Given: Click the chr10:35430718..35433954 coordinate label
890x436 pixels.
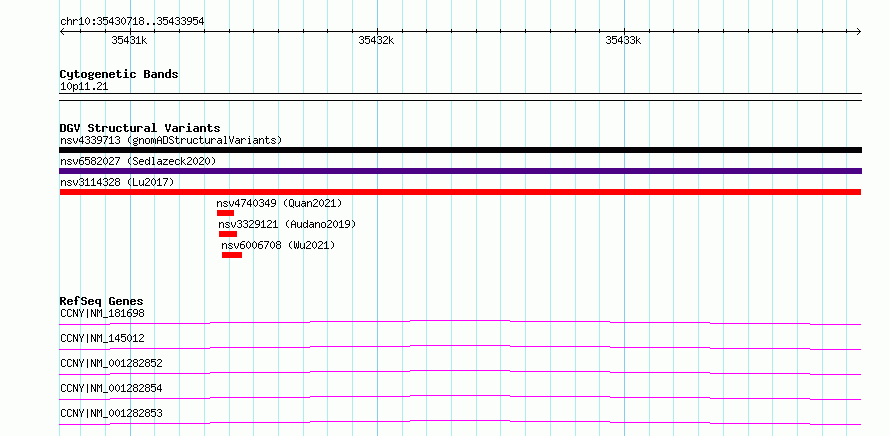Looking at the screenshot, I should click(132, 21).
